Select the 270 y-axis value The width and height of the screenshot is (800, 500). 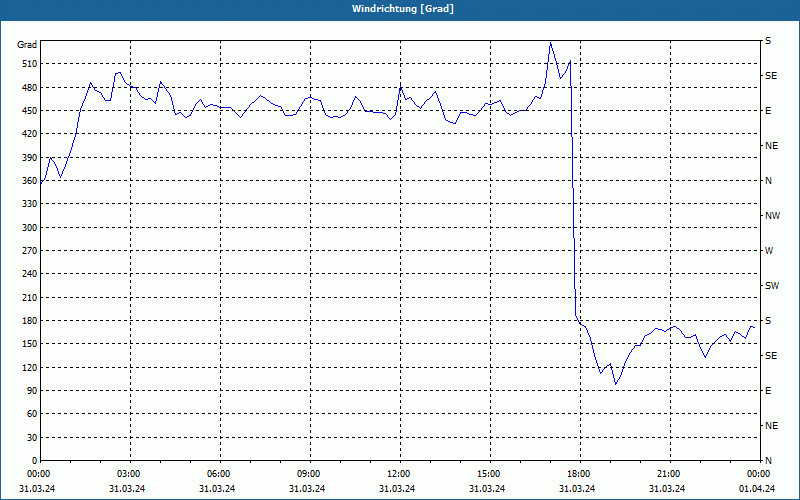coord(29,251)
